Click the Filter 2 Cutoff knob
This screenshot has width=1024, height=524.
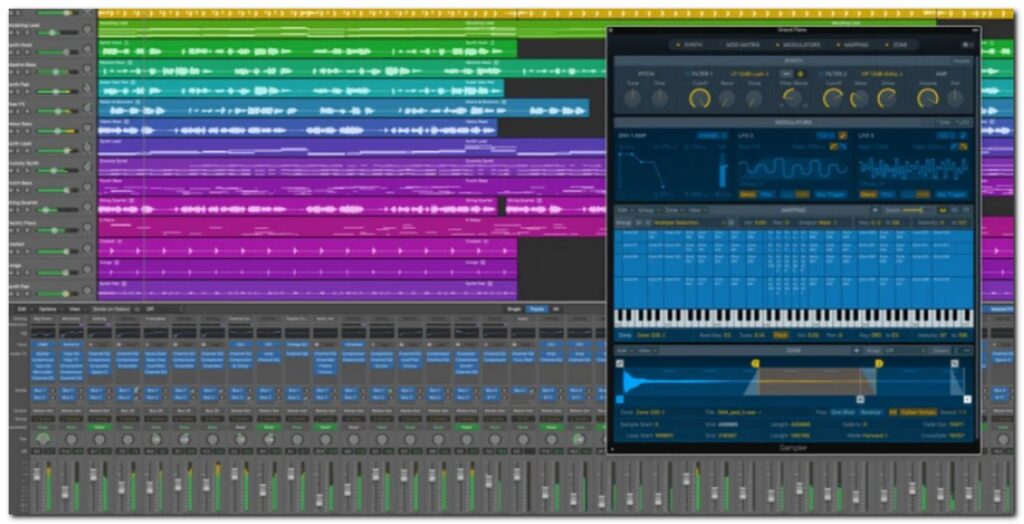coord(833,98)
